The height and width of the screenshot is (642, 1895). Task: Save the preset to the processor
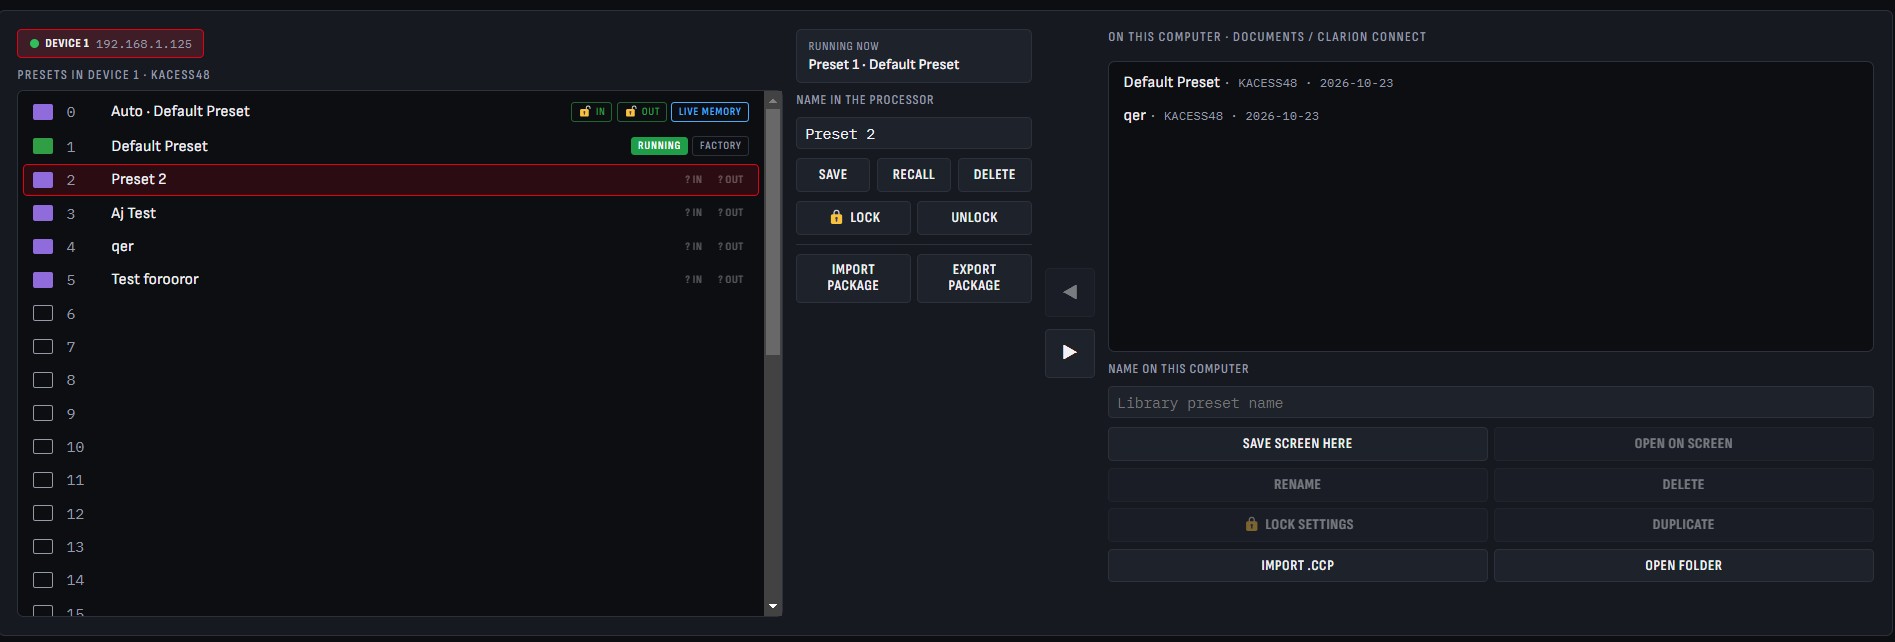[x=833, y=175]
